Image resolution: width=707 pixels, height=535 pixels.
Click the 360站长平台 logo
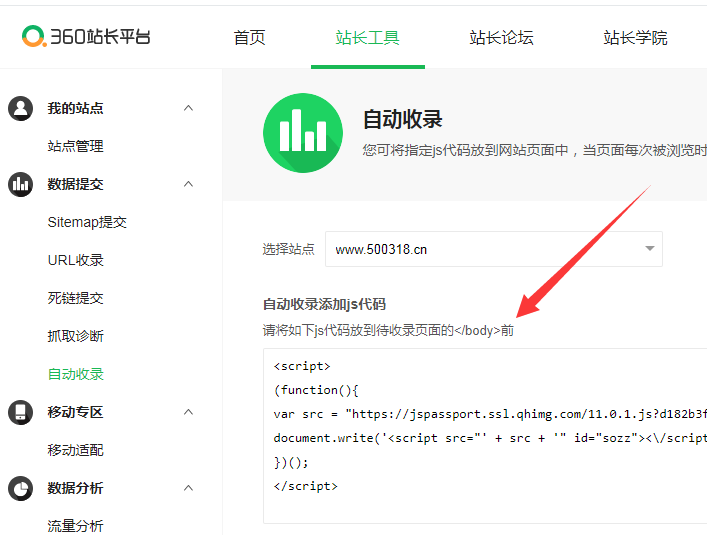[86, 37]
